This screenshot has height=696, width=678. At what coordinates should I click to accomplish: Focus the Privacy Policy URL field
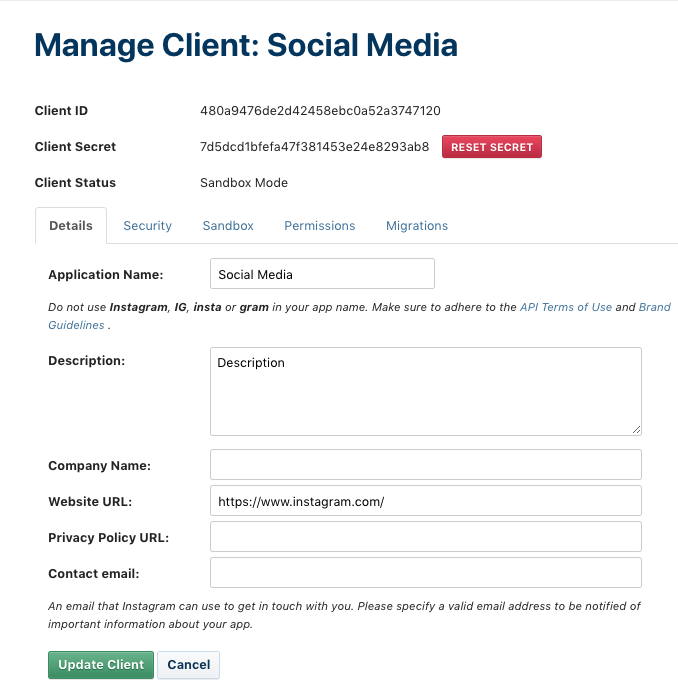[x=425, y=537]
